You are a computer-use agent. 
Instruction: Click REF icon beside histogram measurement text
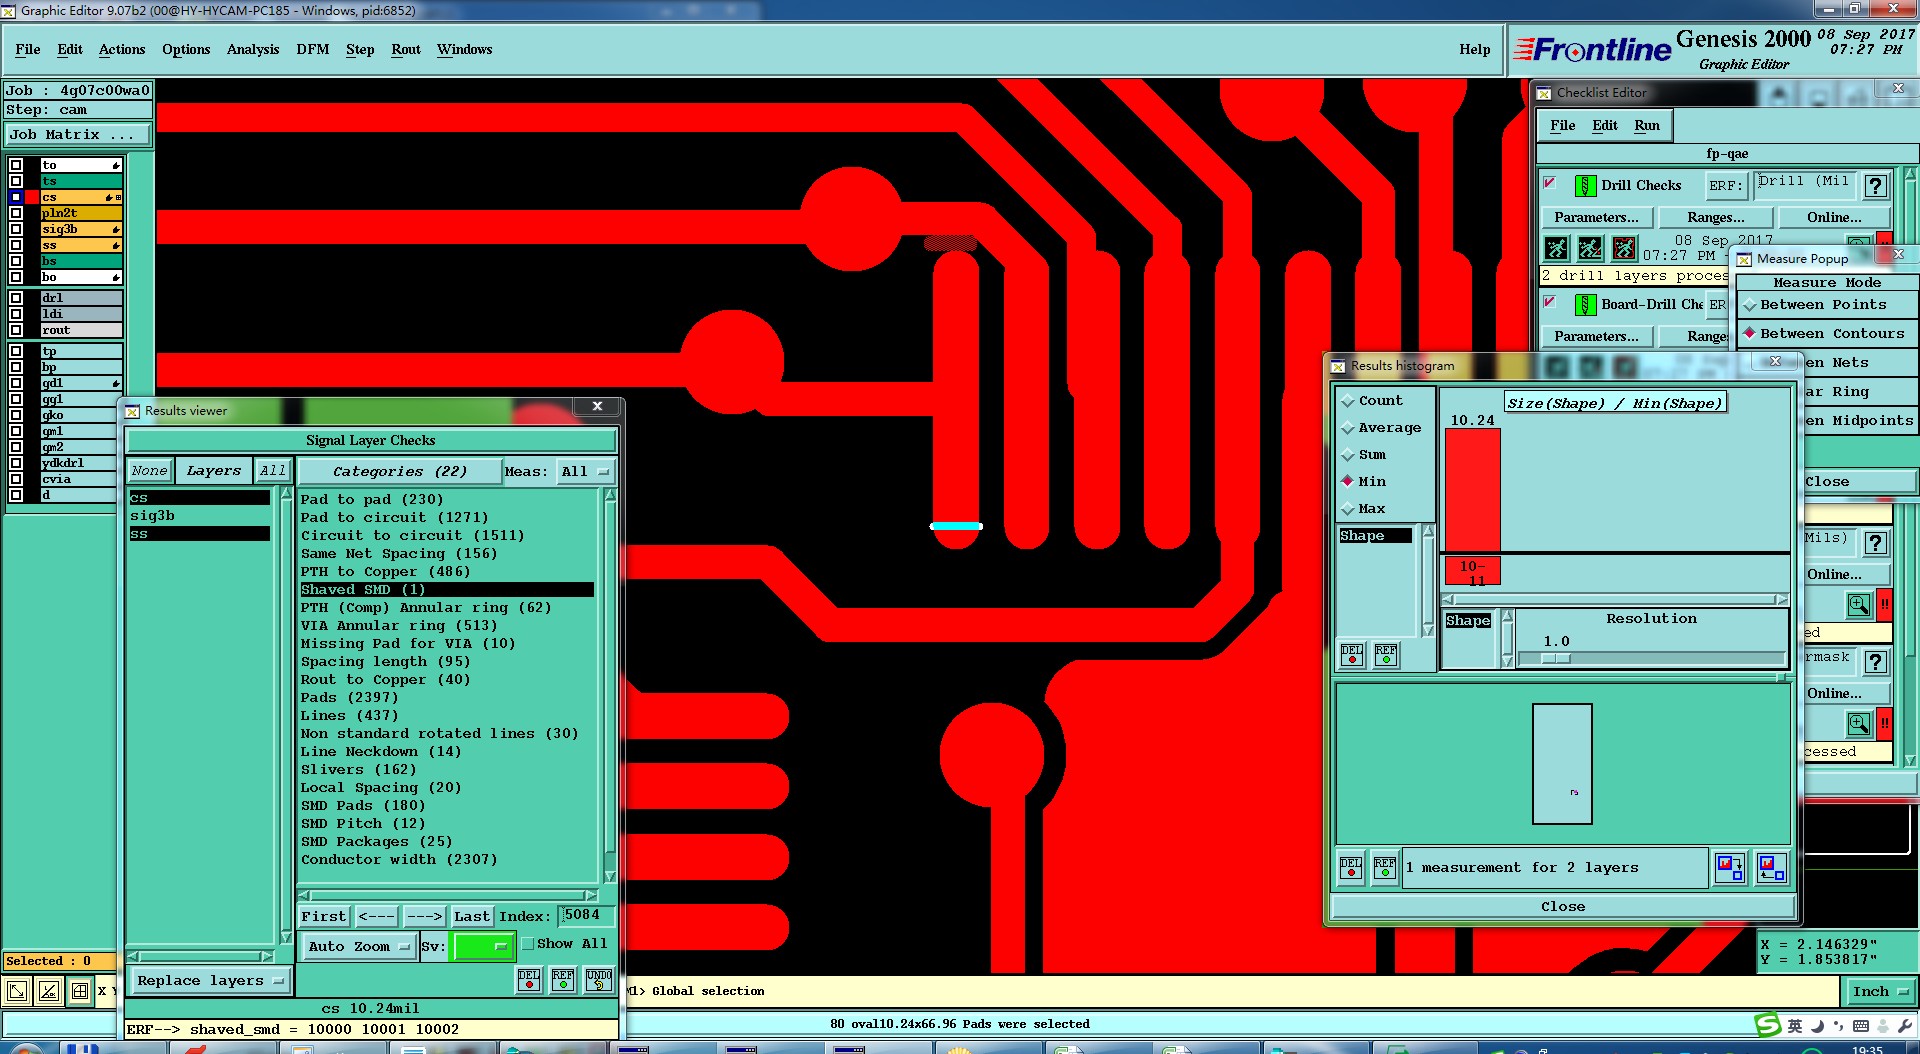click(x=1385, y=867)
